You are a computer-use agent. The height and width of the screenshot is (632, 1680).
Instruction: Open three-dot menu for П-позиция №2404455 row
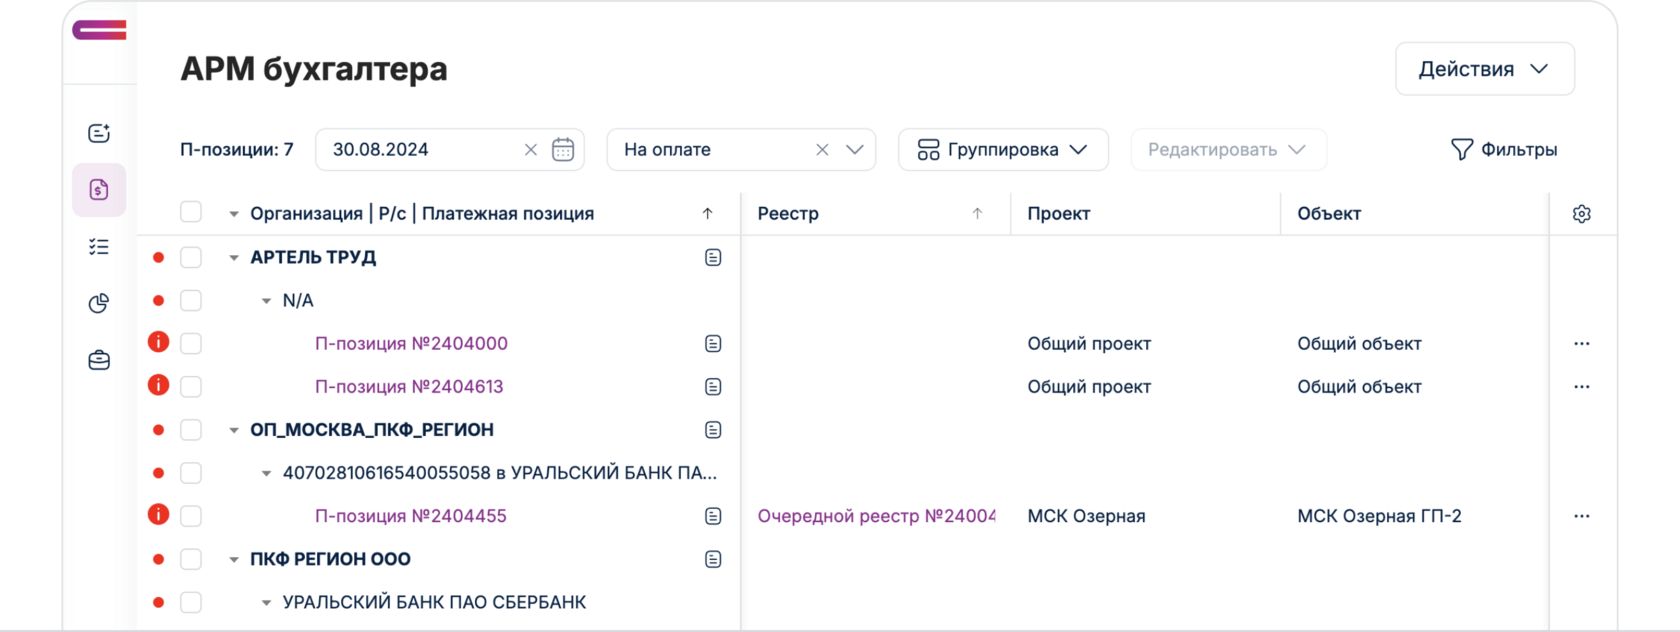point(1581,516)
